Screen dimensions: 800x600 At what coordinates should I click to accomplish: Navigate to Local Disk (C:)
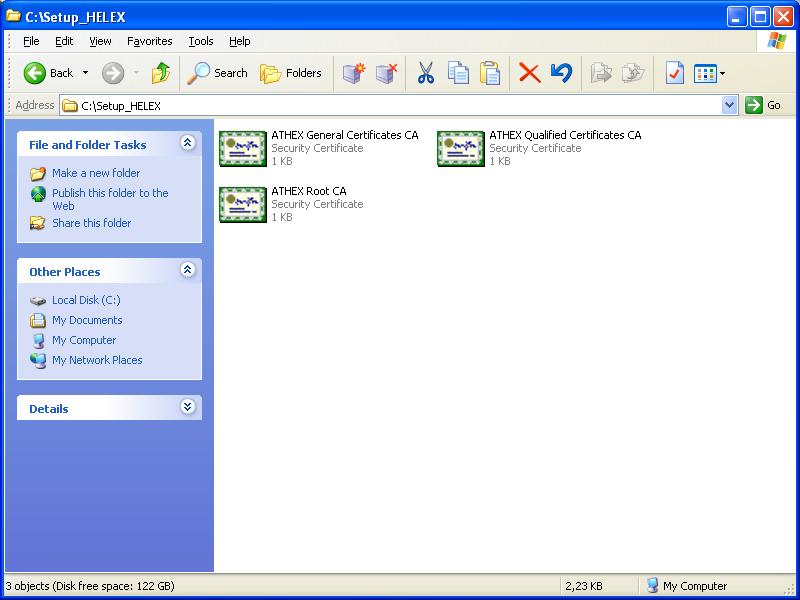86,301
